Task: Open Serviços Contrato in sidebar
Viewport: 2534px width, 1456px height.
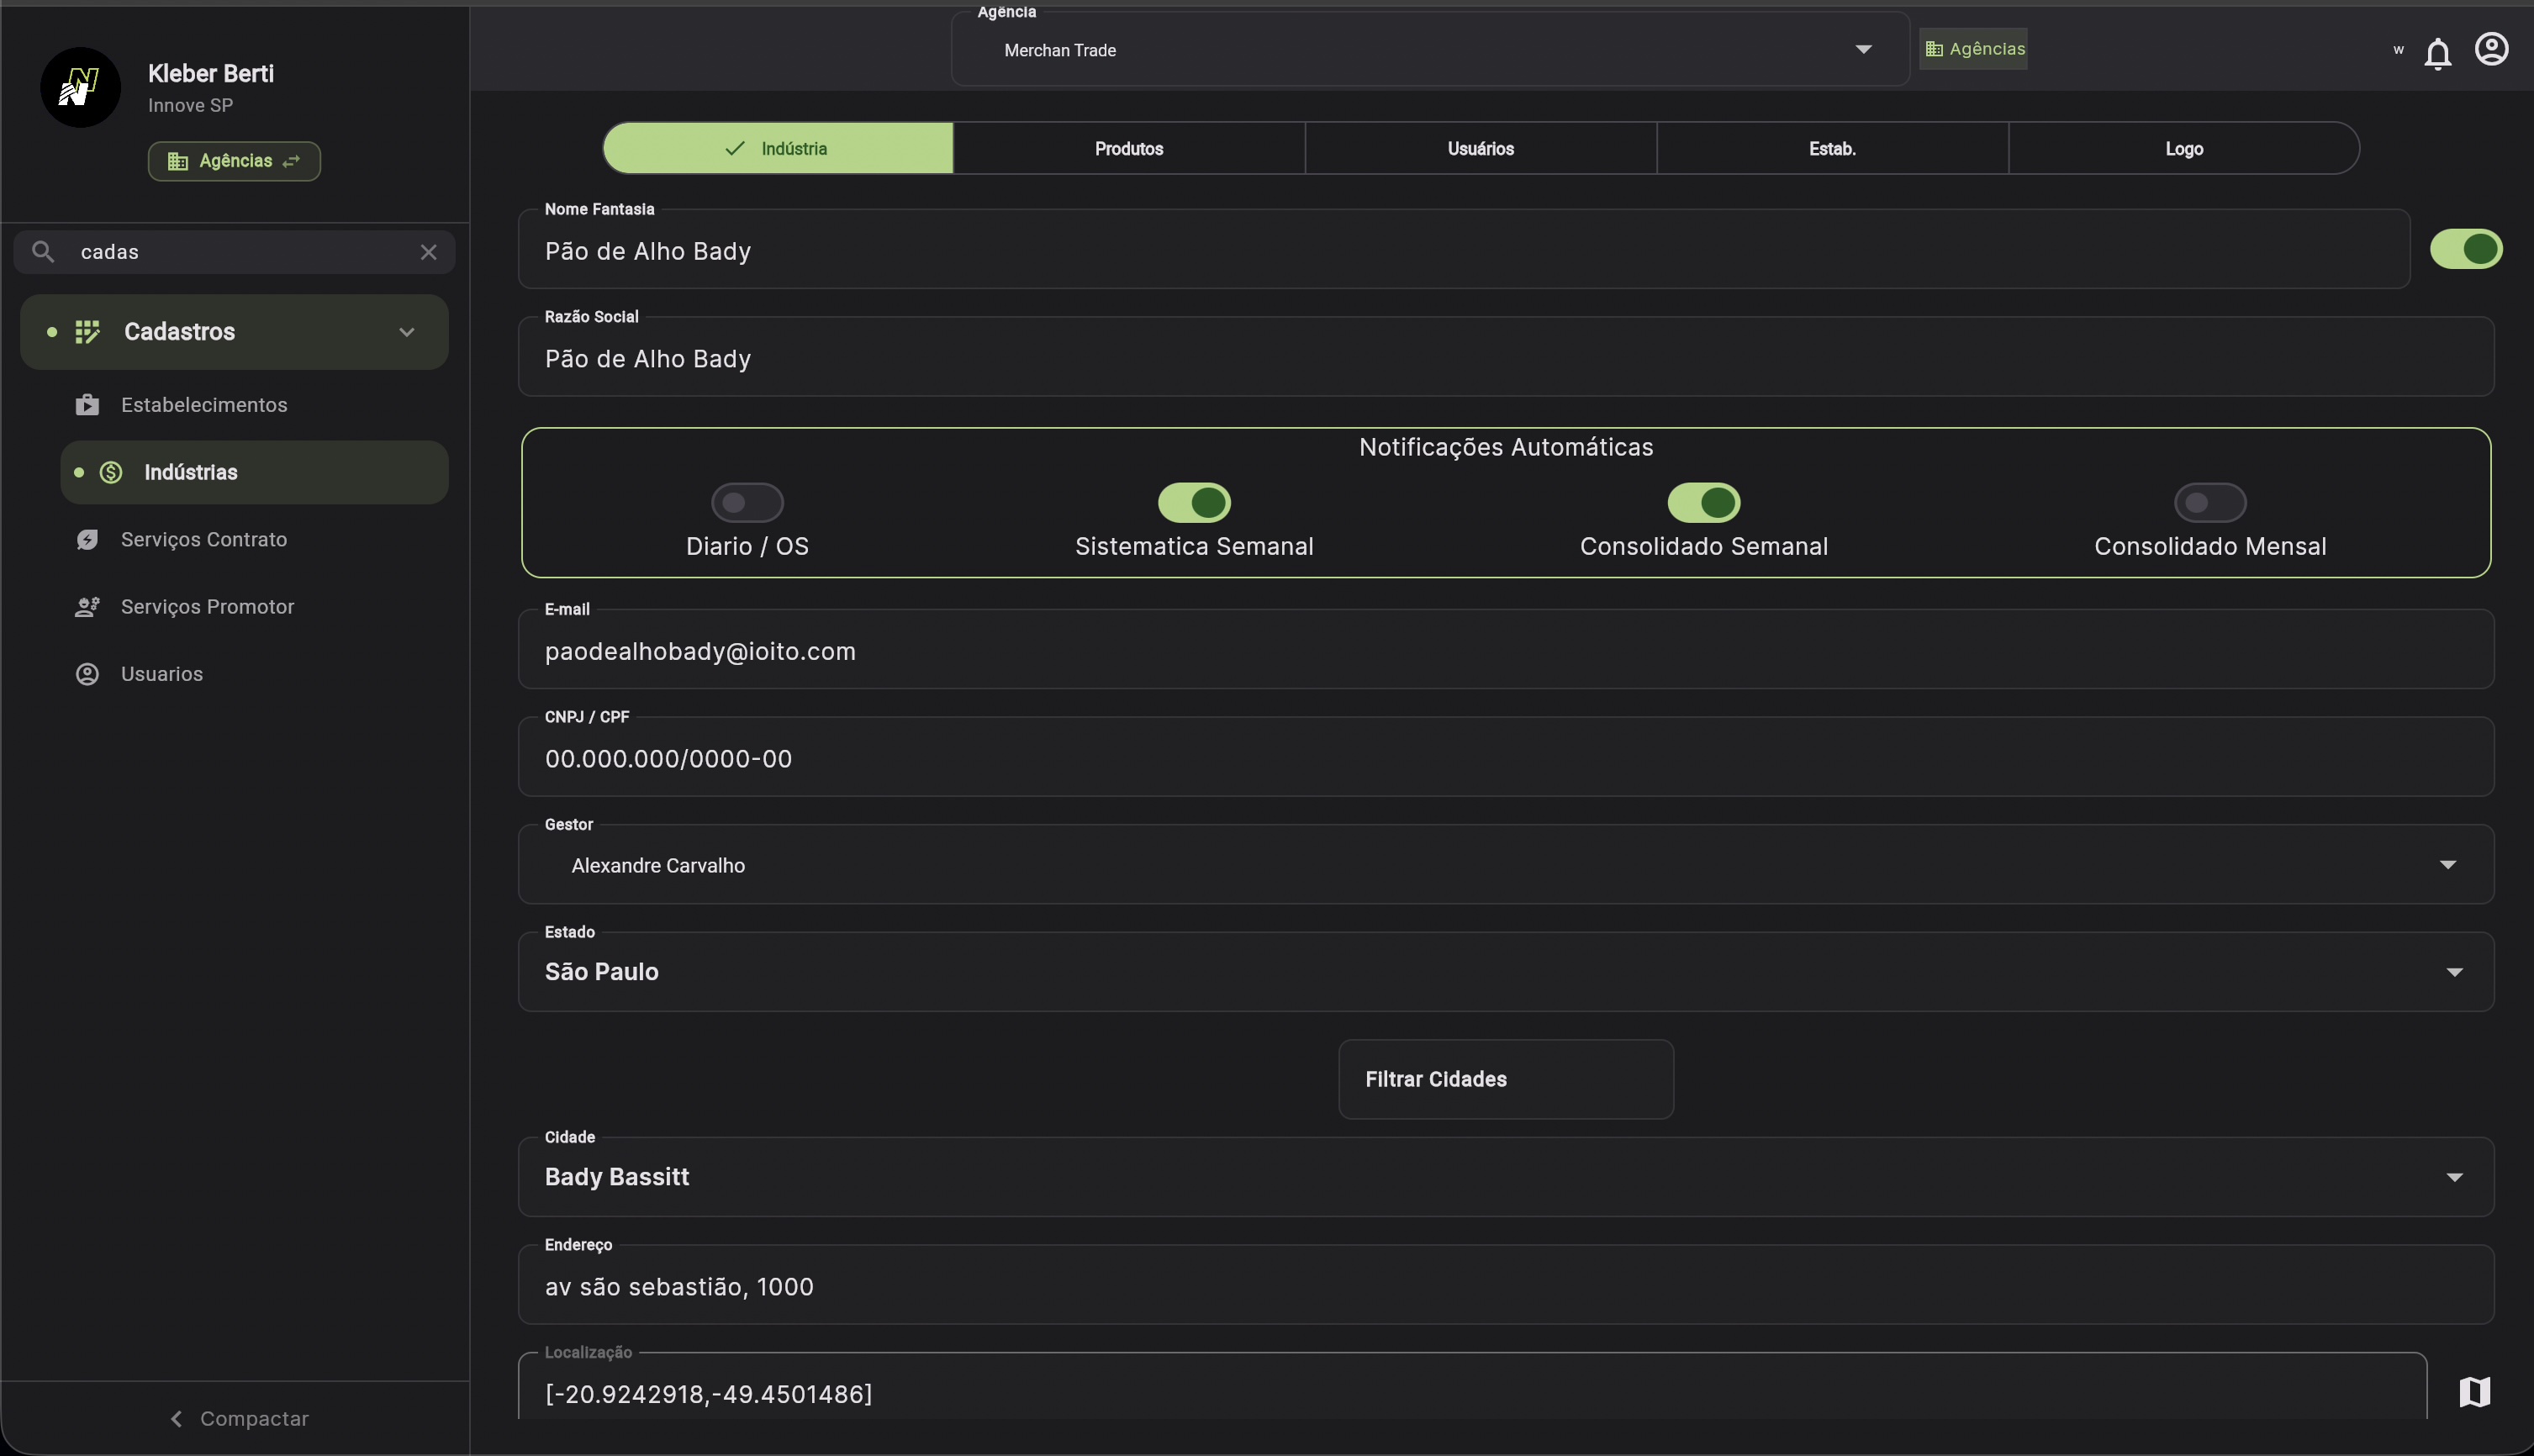Action: 204,540
